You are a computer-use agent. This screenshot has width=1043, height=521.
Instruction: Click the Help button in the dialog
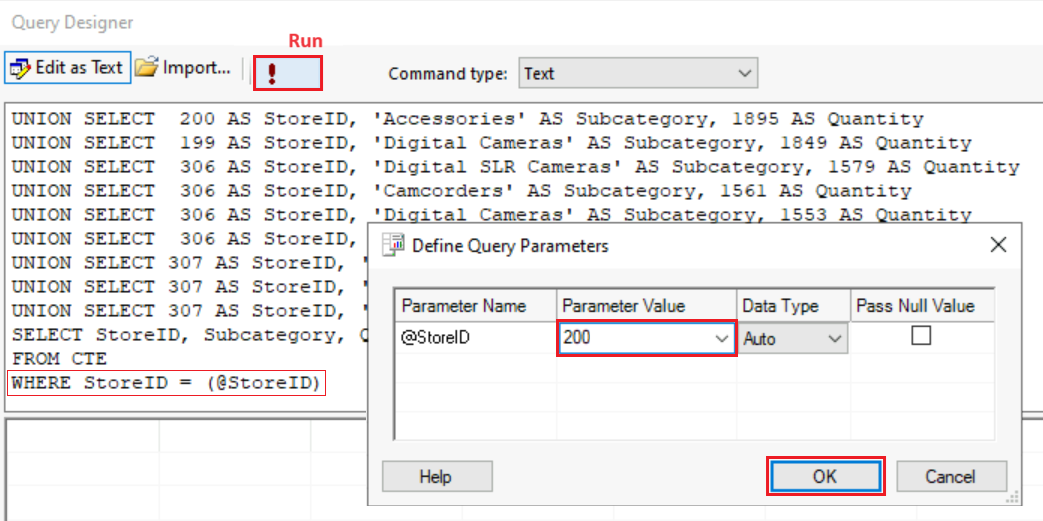(435, 476)
